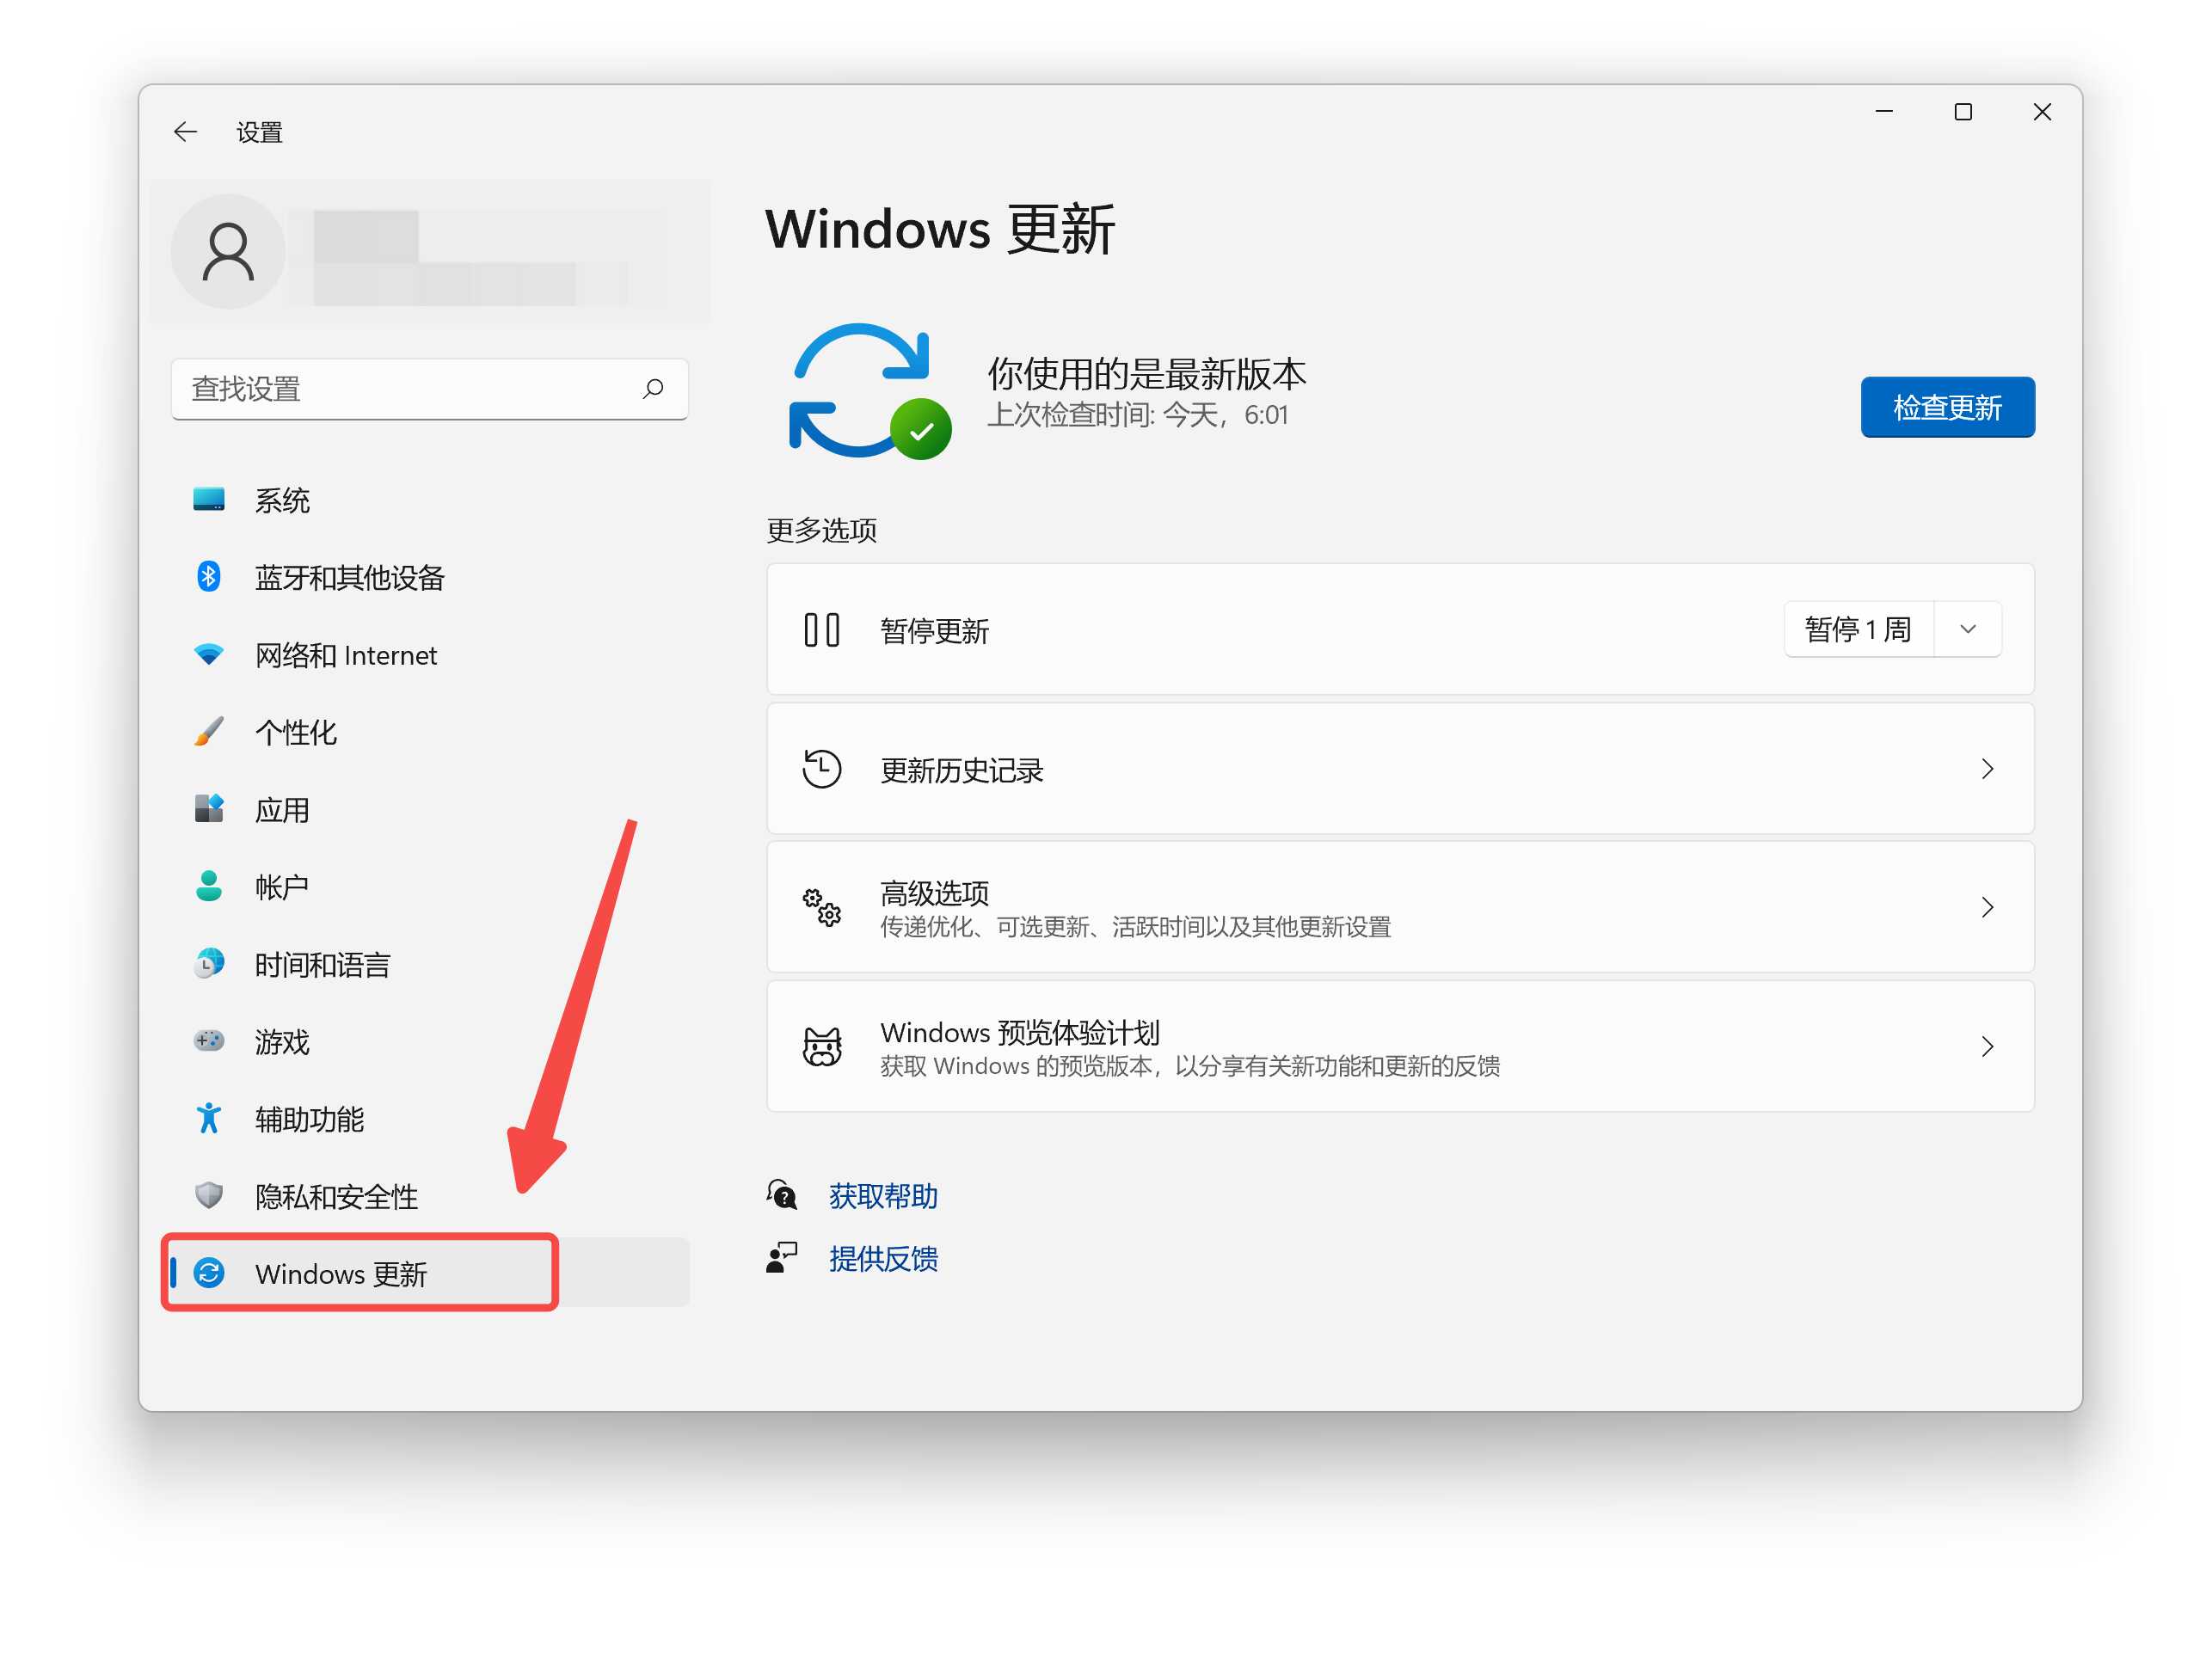This screenshot has width=2212, height=1657.
Task: Select 应用 in the sidebar
Action: (x=430, y=809)
